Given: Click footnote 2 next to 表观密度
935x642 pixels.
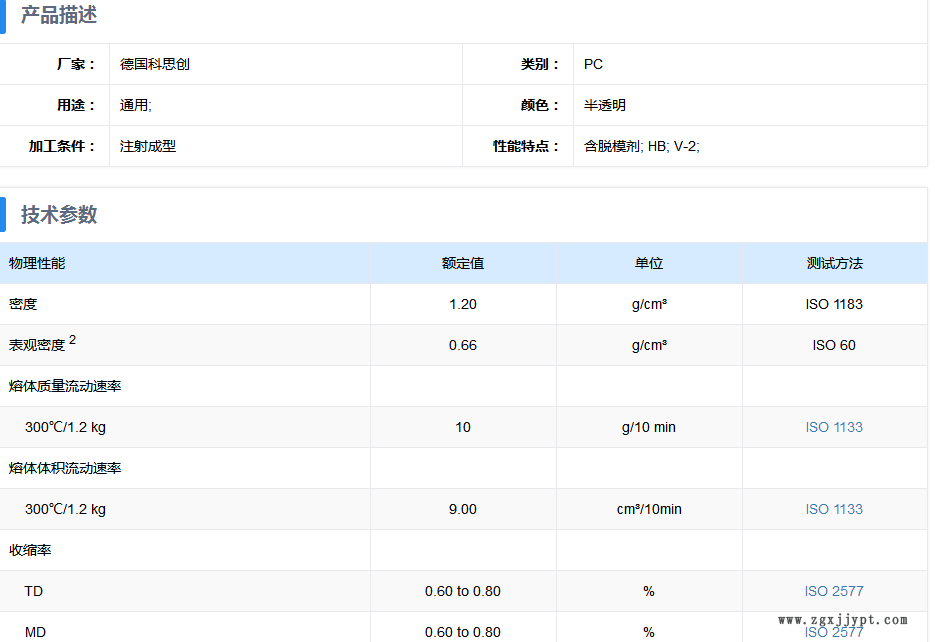Looking at the screenshot, I should (73, 340).
